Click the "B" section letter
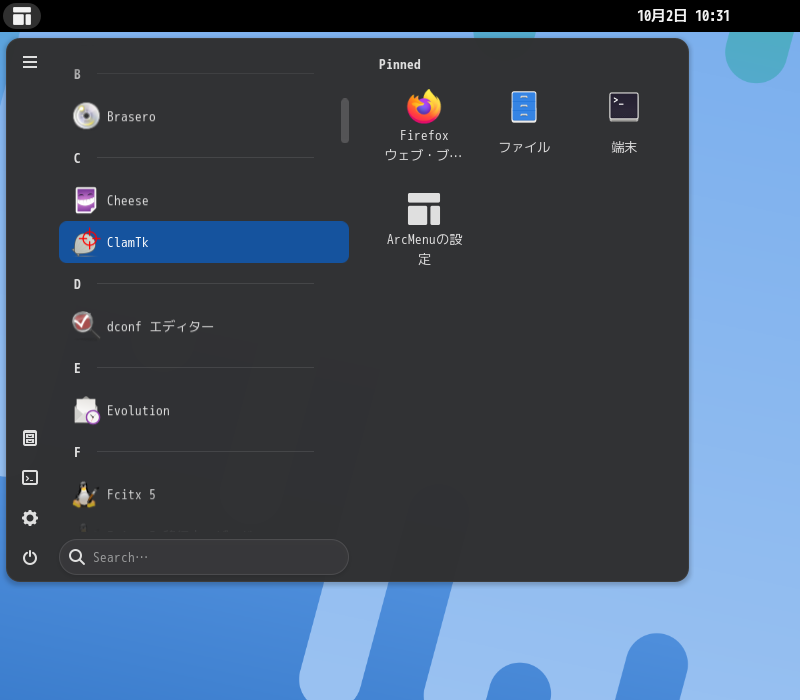Screen dimensions: 800x700 pos(77,74)
